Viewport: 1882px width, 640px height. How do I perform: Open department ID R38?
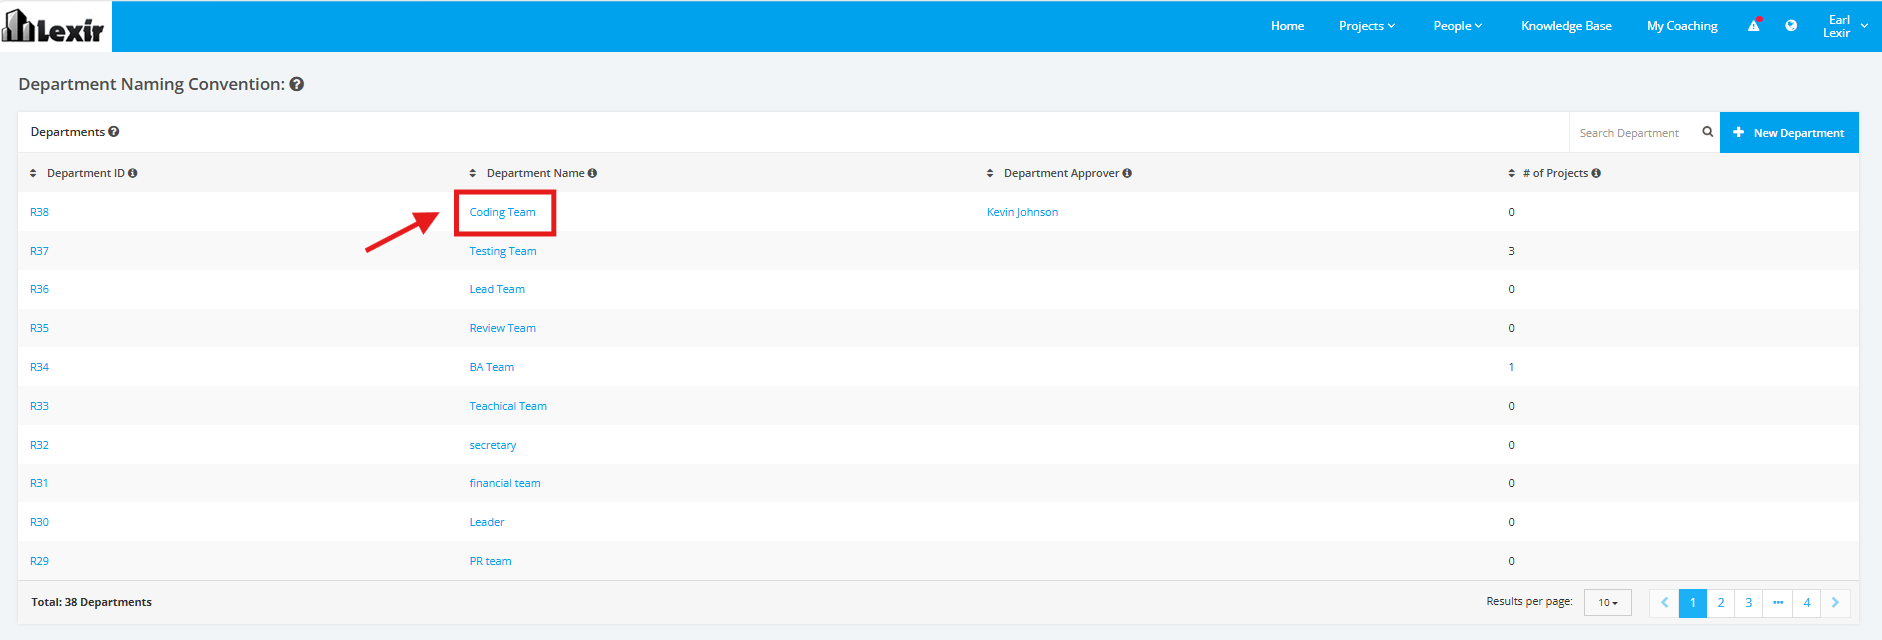click(39, 212)
